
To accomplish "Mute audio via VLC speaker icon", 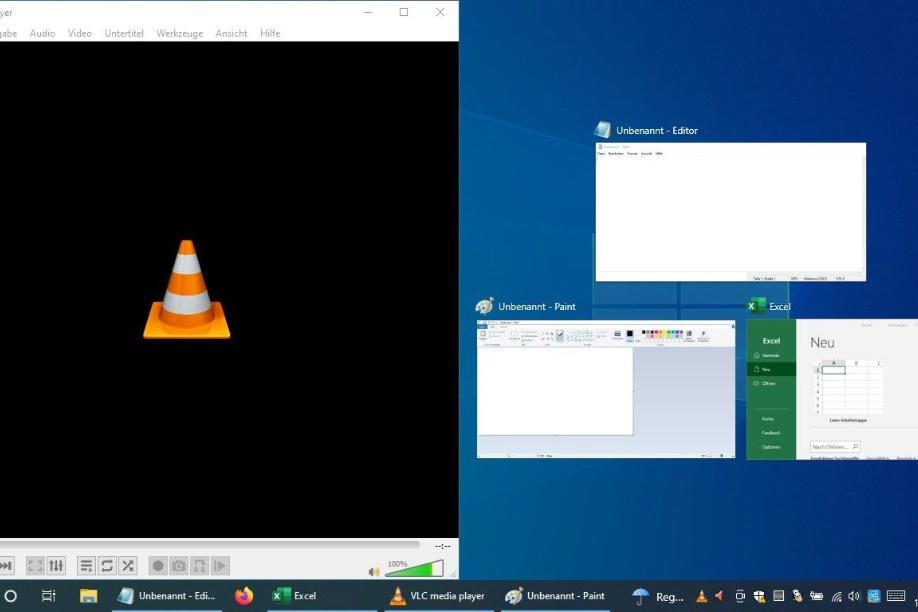I will pos(374,572).
